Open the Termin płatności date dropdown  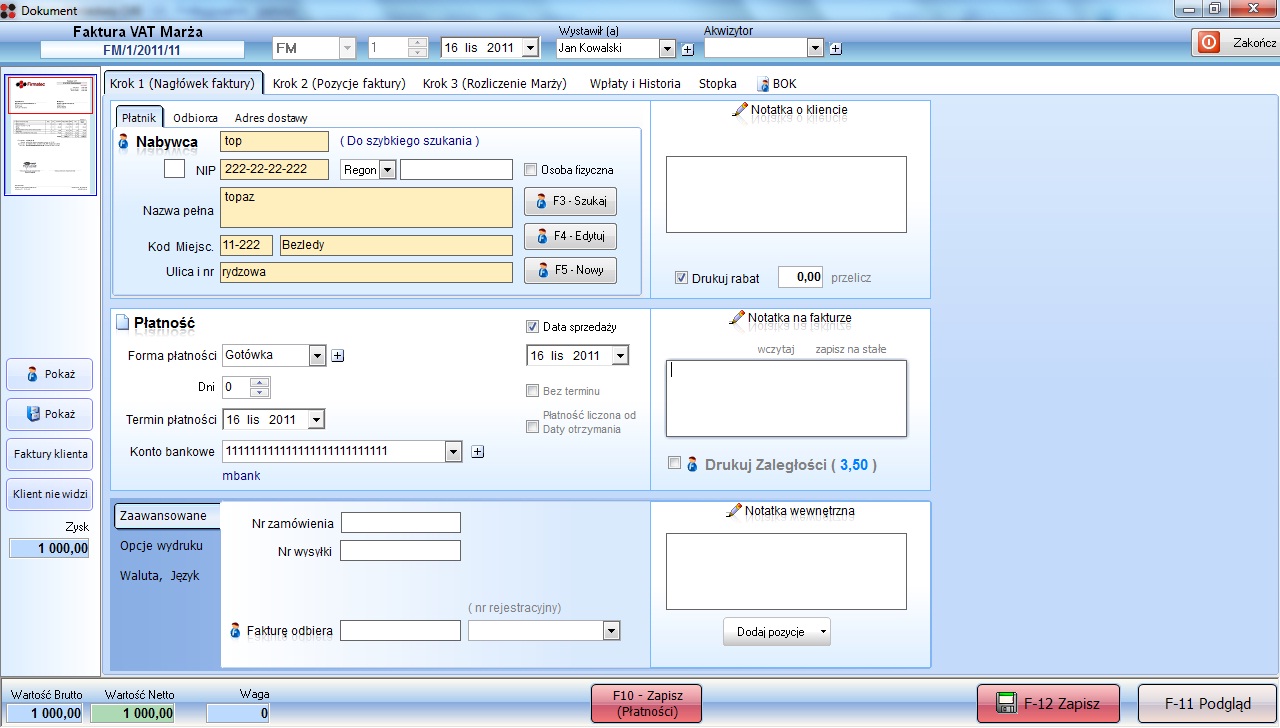point(316,420)
